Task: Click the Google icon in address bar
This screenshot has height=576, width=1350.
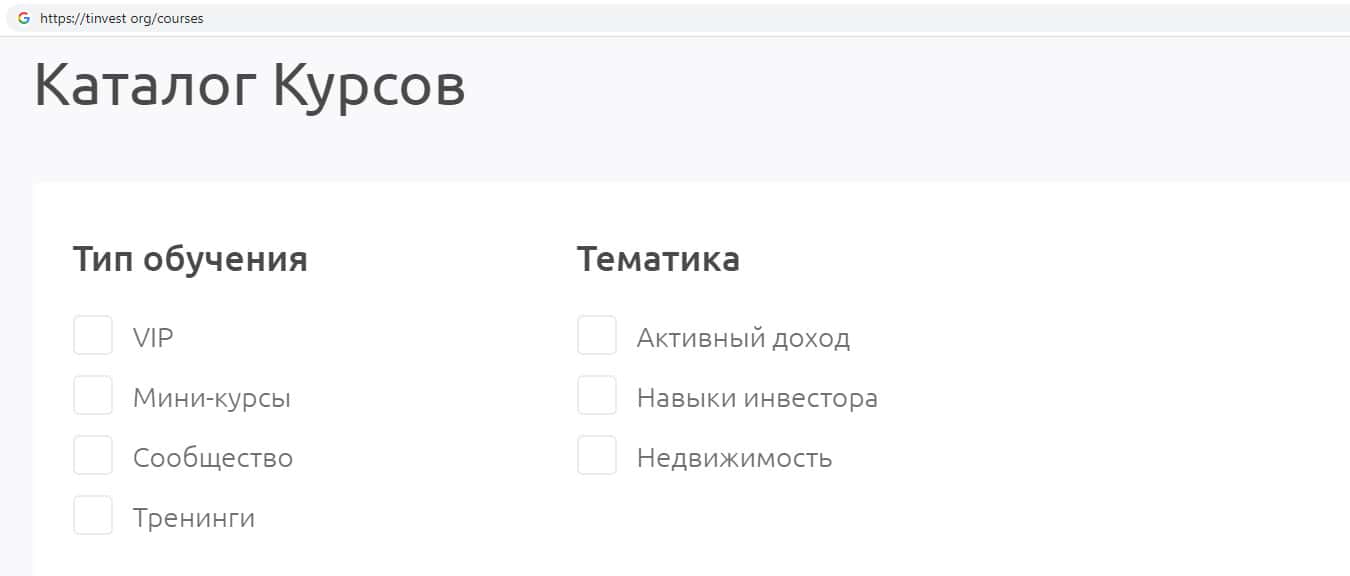Action: click(x=24, y=18)
